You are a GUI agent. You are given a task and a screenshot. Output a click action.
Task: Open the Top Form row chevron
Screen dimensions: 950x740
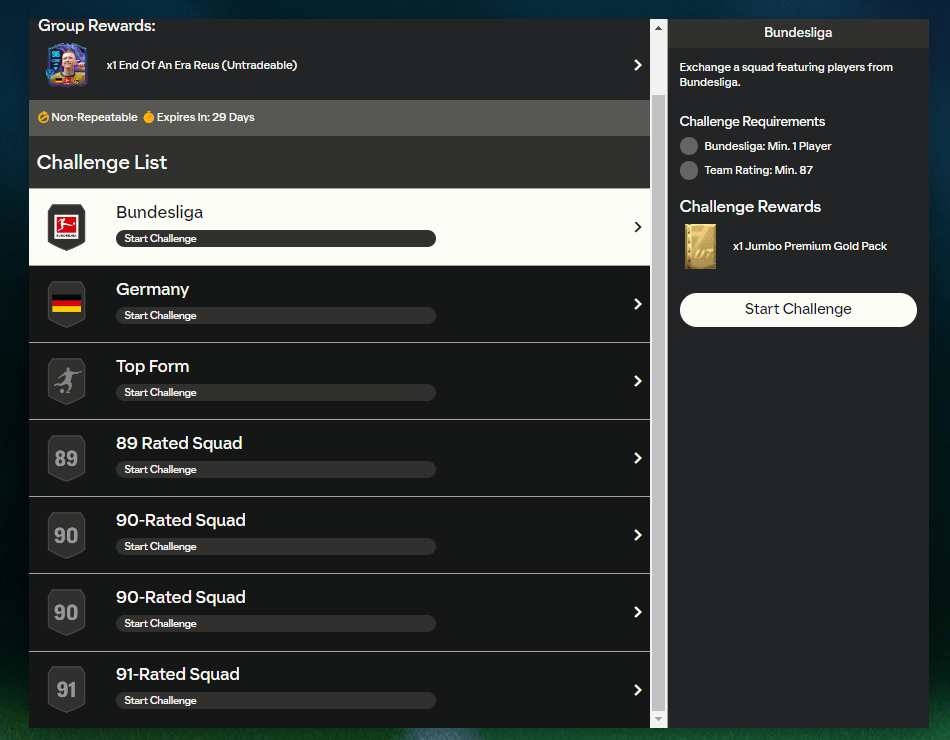(x=637, y=381)
